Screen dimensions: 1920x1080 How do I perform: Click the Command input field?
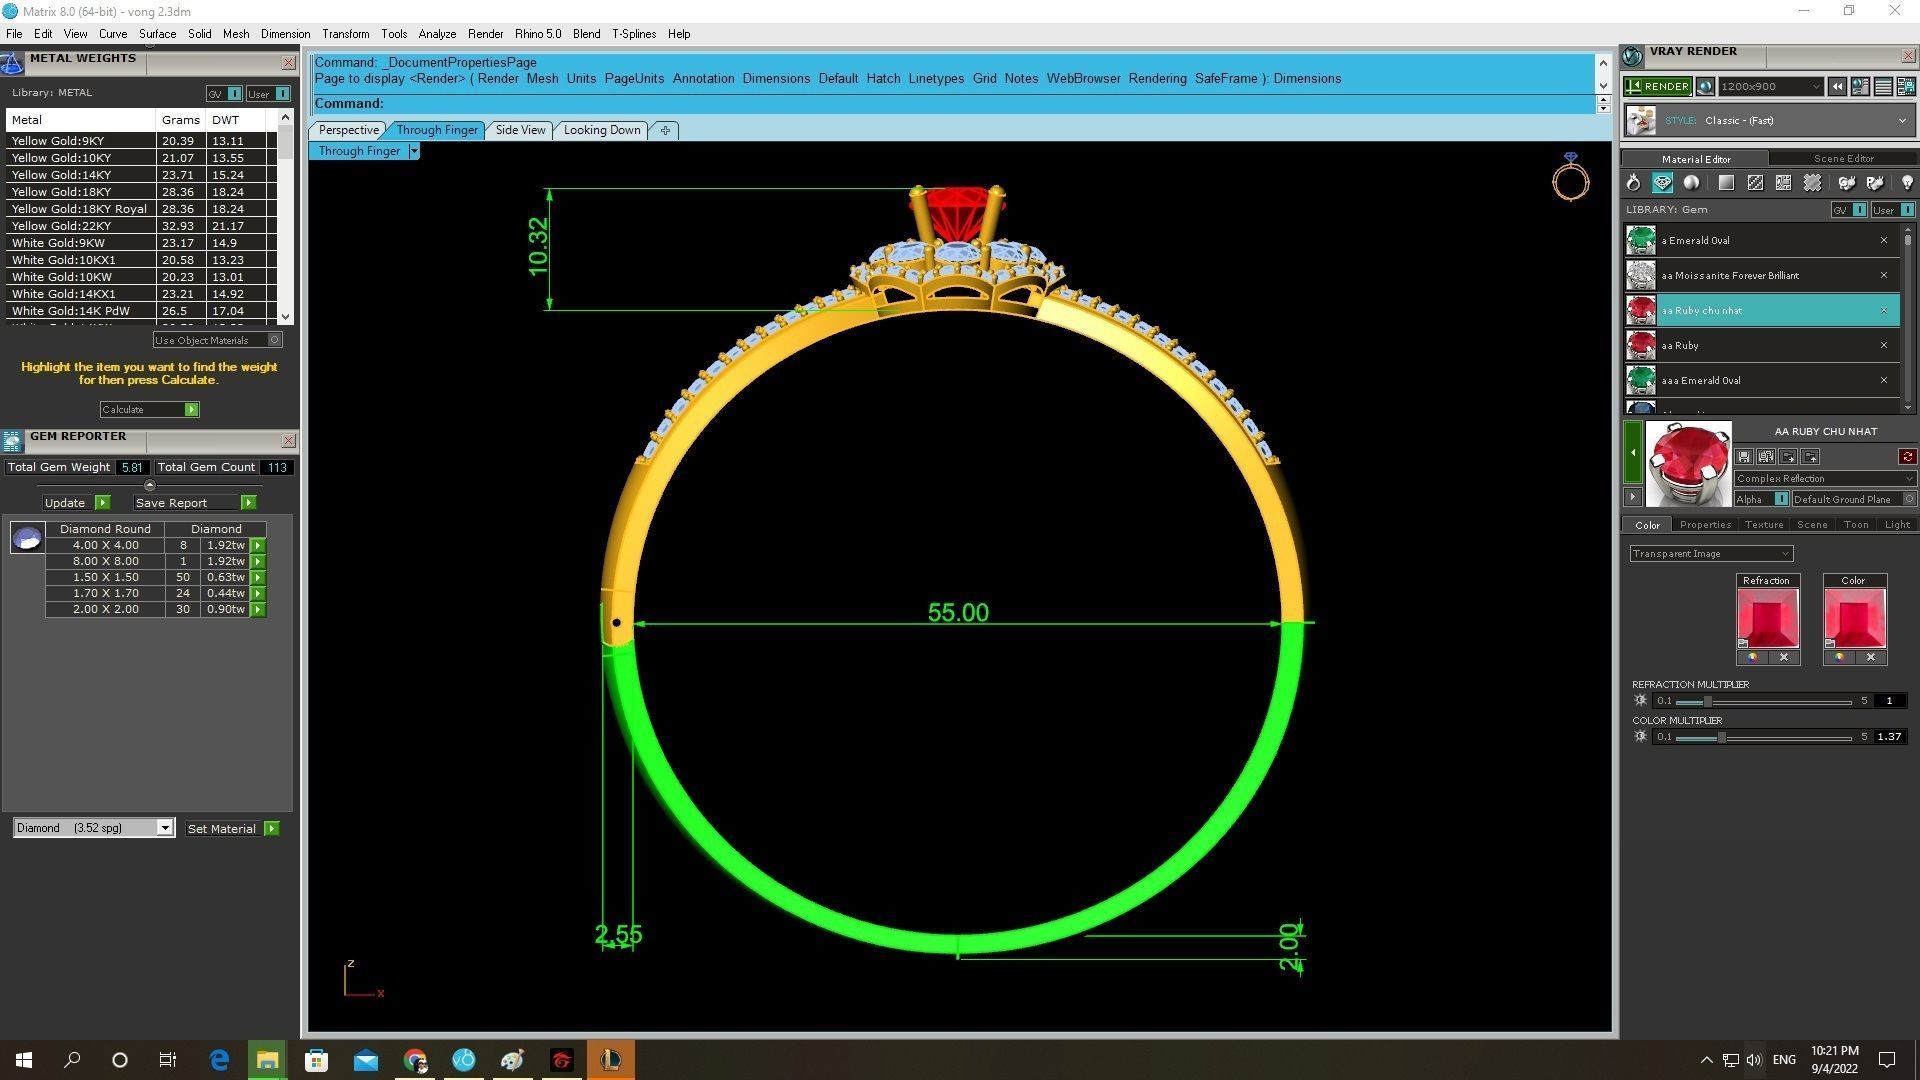coord(952,104)
